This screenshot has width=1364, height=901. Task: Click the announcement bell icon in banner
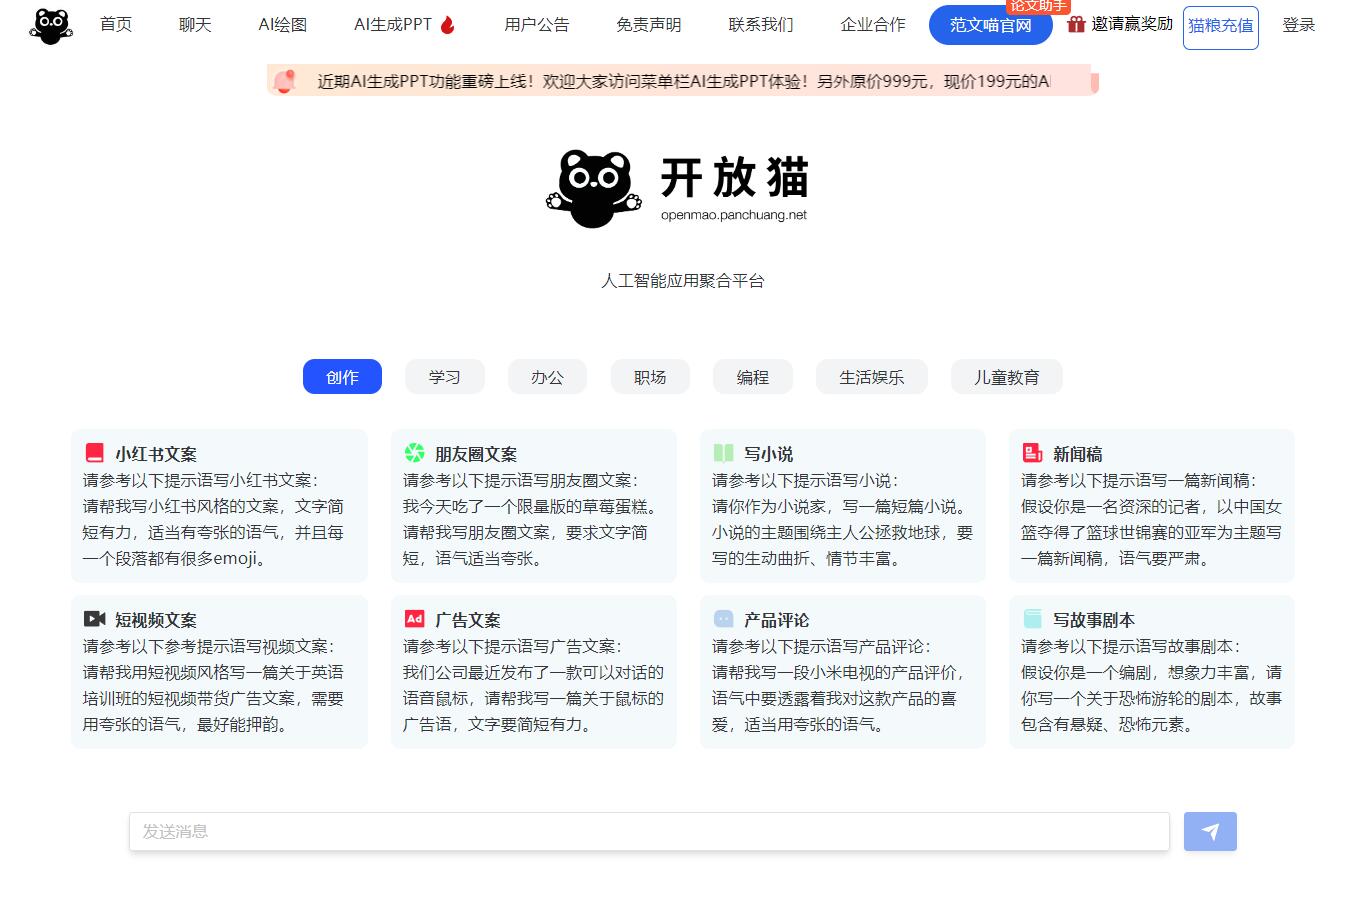(285, 81)
